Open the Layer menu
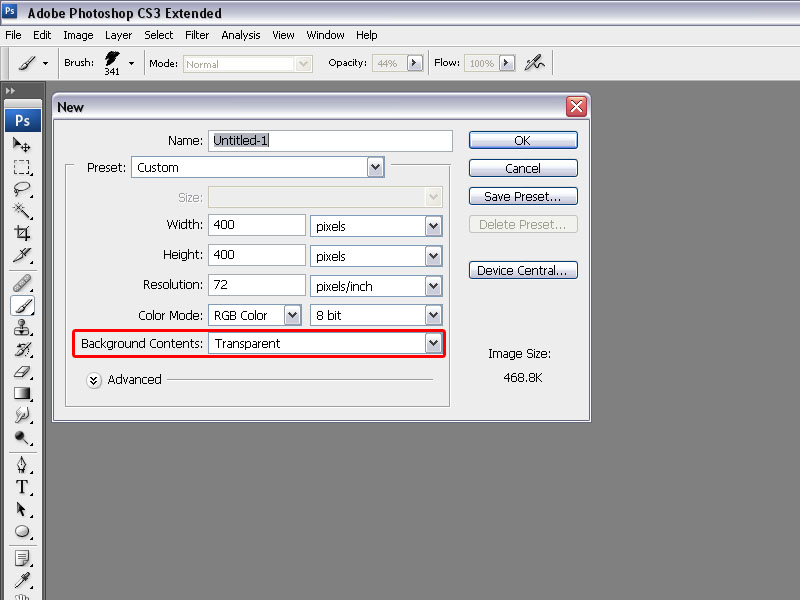 point(118,35)
